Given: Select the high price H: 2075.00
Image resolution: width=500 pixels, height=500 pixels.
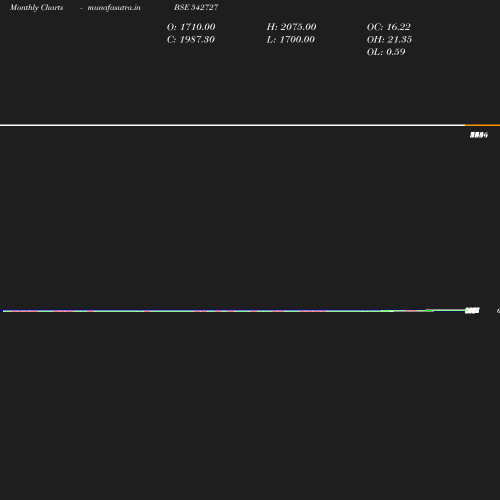Looking at the screenshot, I should [291, 27].
